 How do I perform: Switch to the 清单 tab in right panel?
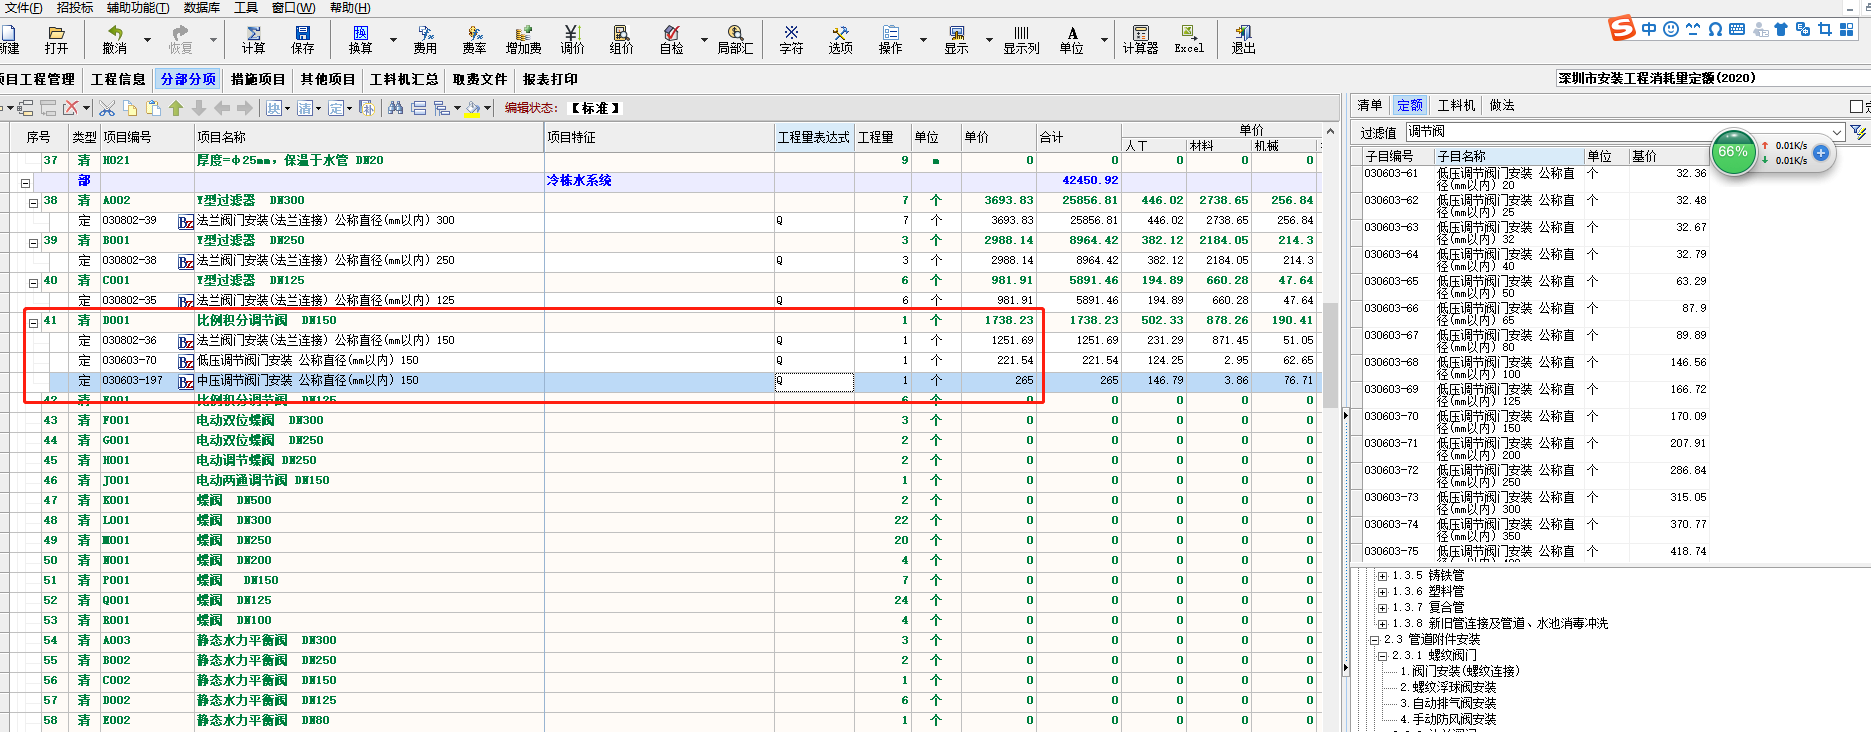[1370, 106]
